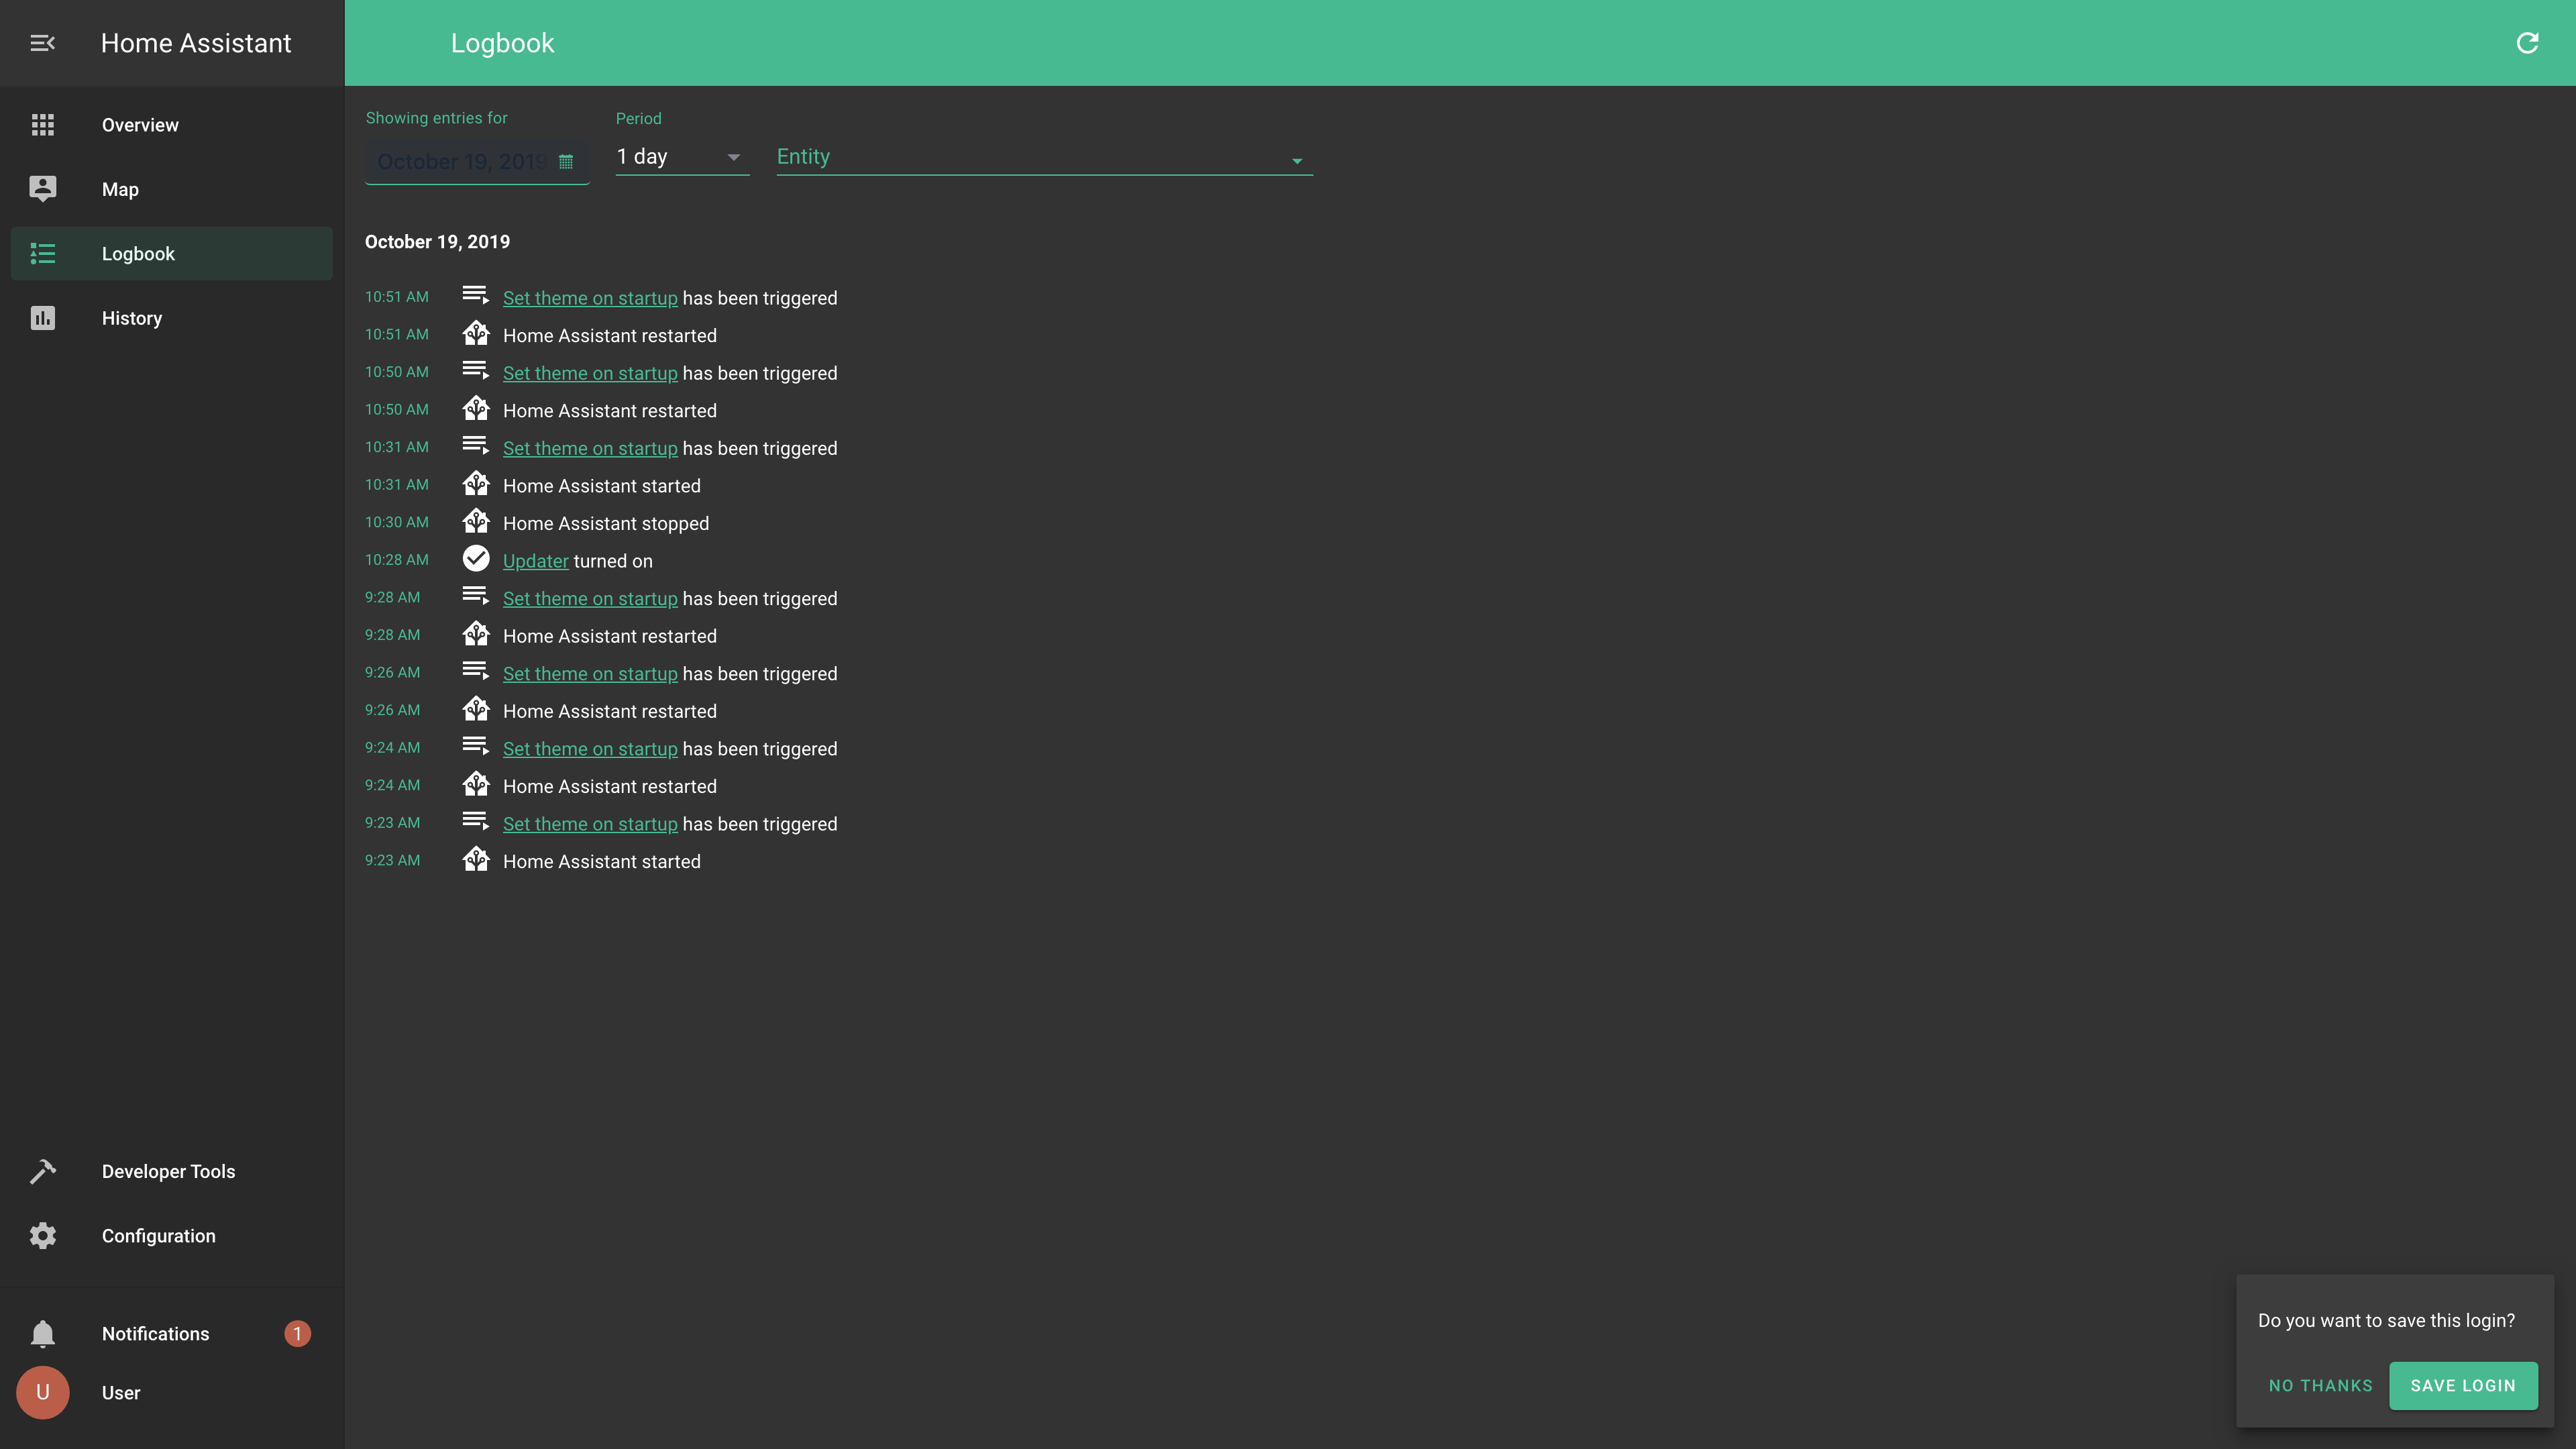Click the Configuration gear icon

[x=42, y=1236]
